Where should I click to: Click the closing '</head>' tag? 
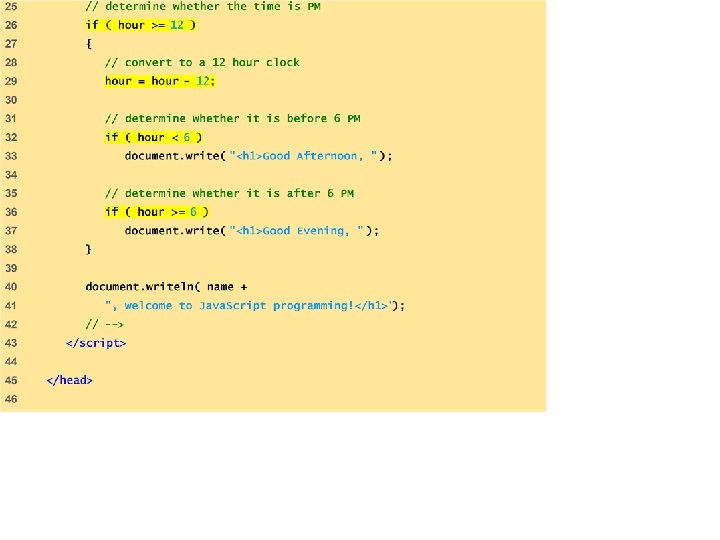point(69,380)
